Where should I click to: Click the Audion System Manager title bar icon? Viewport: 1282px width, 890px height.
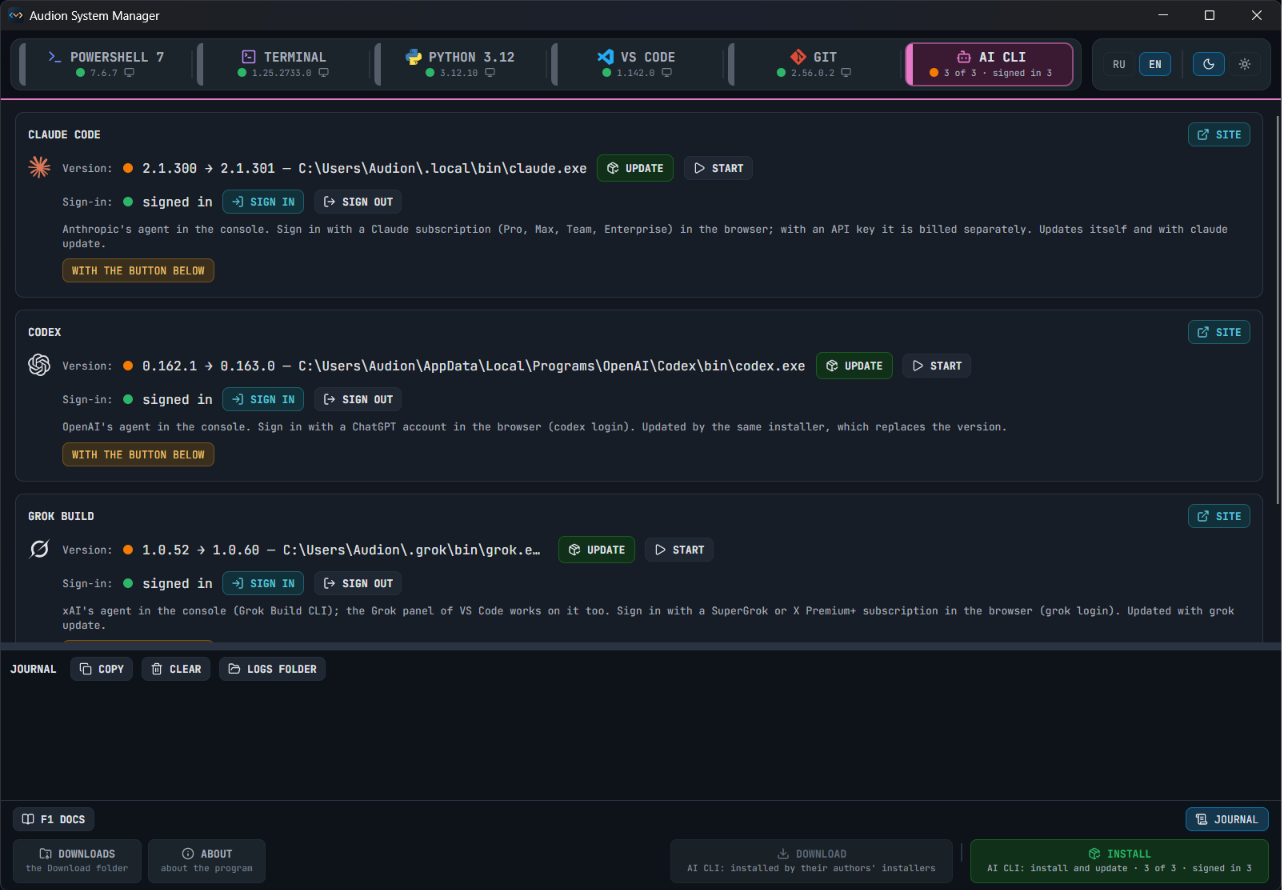point(16,15)
